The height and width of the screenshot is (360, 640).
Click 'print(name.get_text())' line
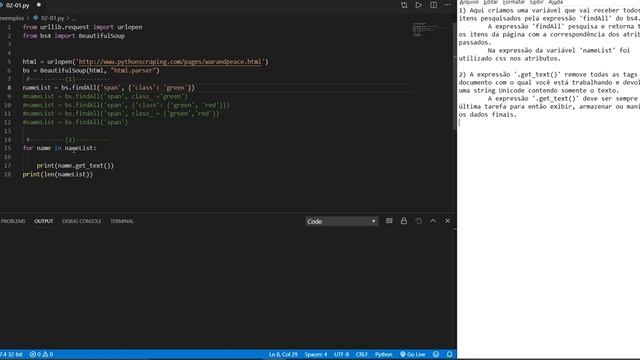75,165
